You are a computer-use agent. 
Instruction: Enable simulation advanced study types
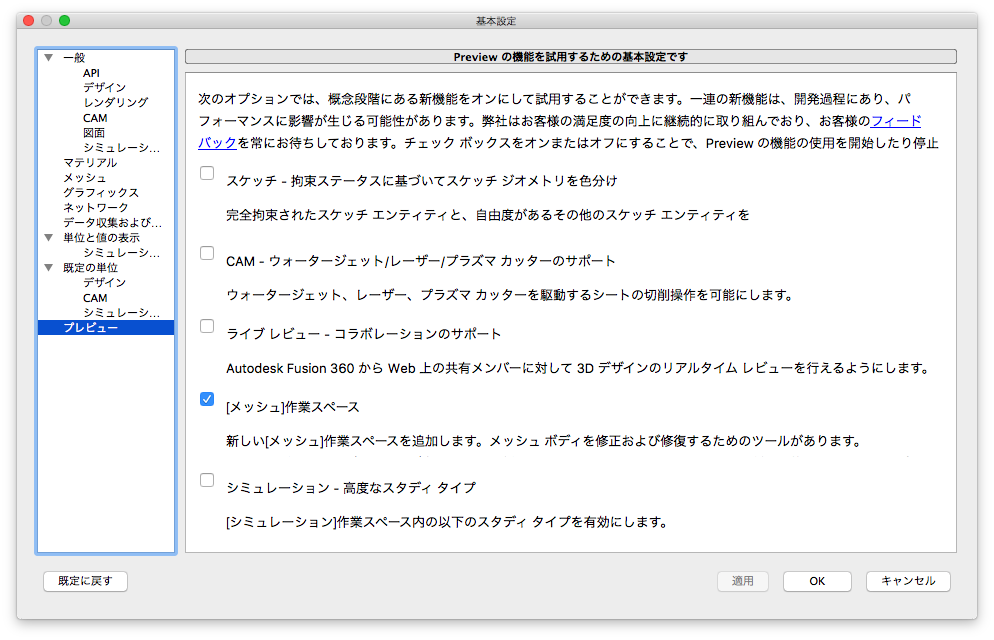point(207,479)
